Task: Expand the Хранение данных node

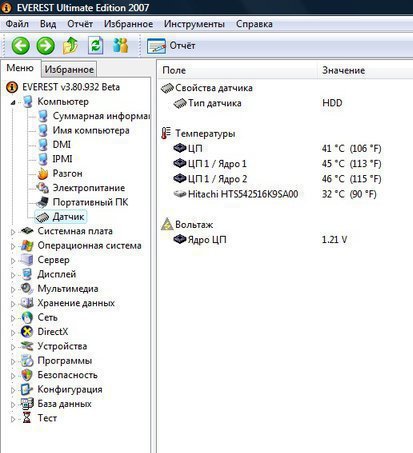Action: click(x=13, y=304)
